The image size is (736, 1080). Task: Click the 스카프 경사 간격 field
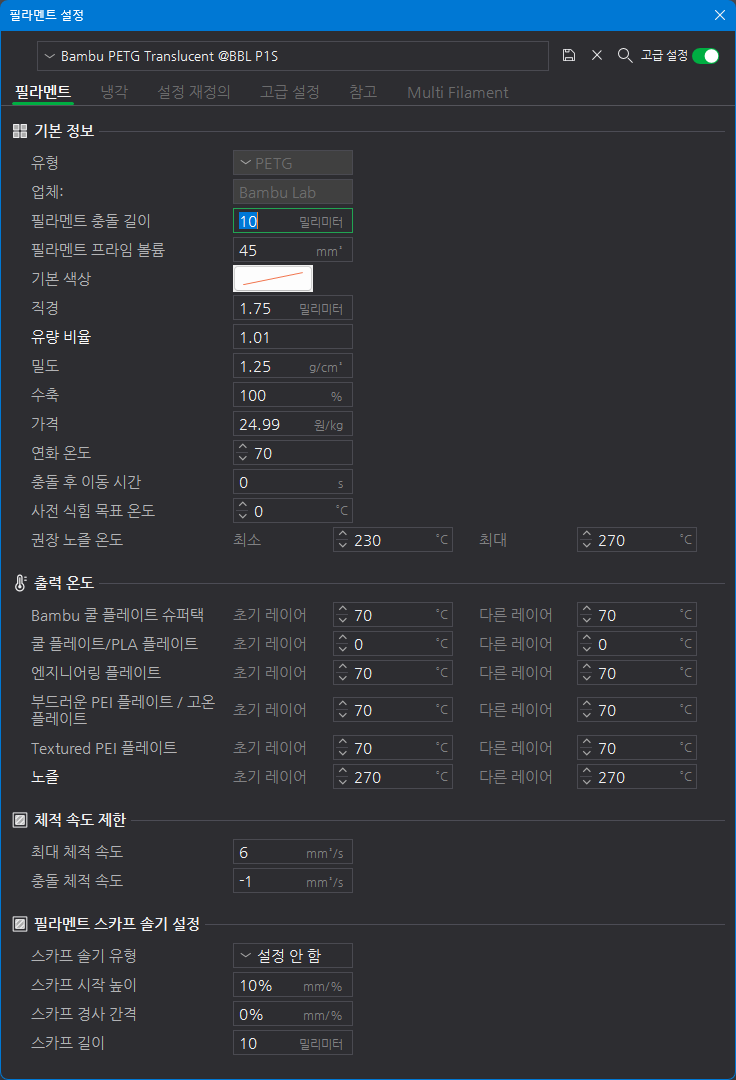(293, 1014)
